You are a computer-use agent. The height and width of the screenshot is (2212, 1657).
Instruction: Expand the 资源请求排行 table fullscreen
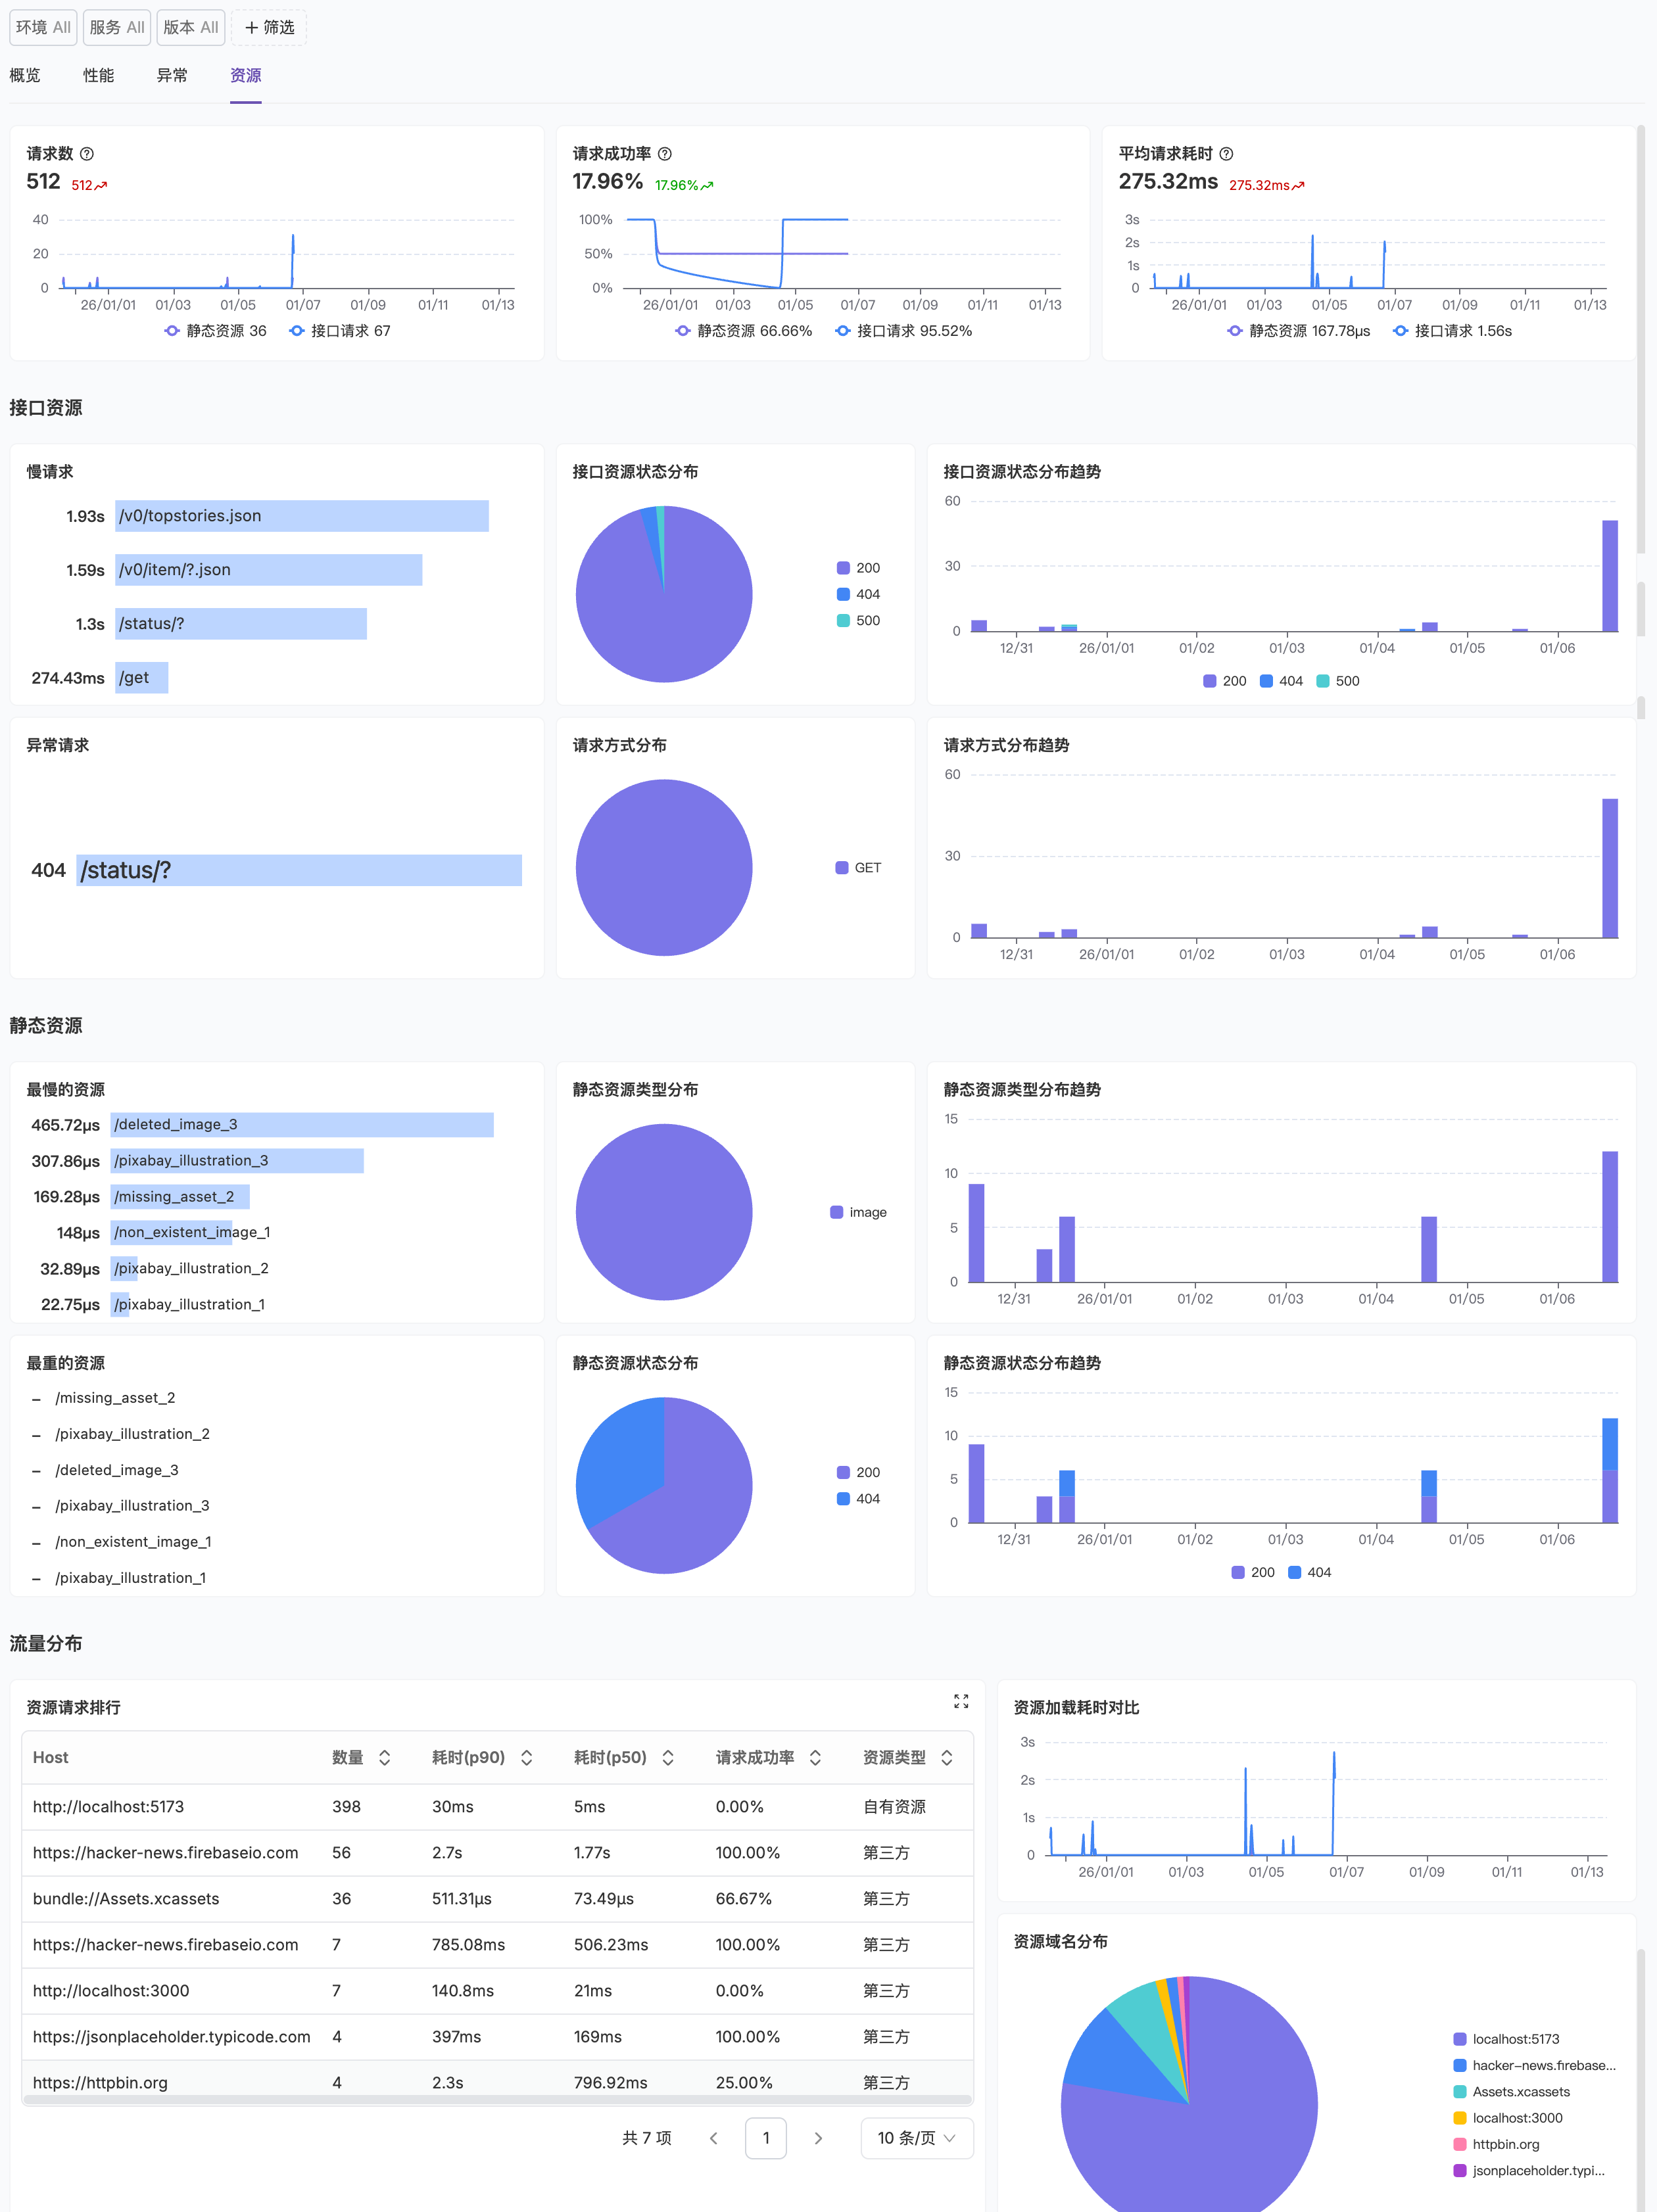click(961, 1701)
